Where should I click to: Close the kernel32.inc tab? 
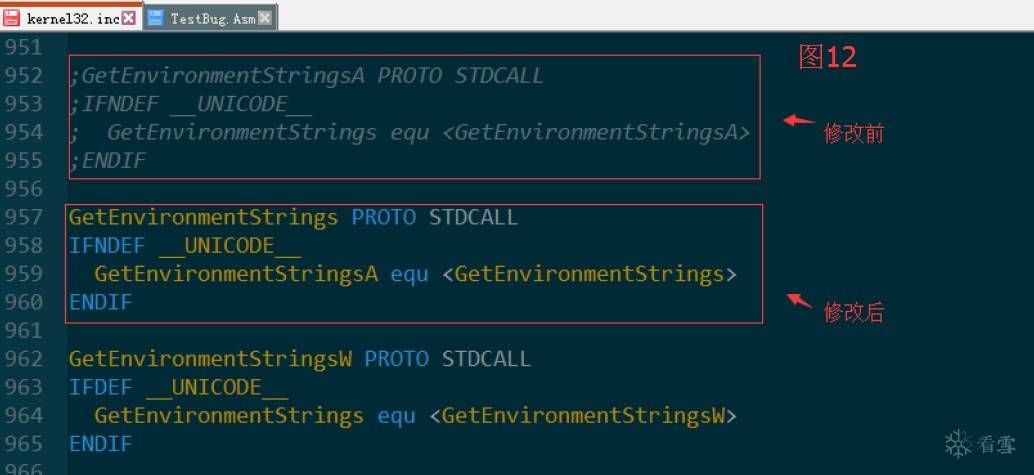coord(129,18)
